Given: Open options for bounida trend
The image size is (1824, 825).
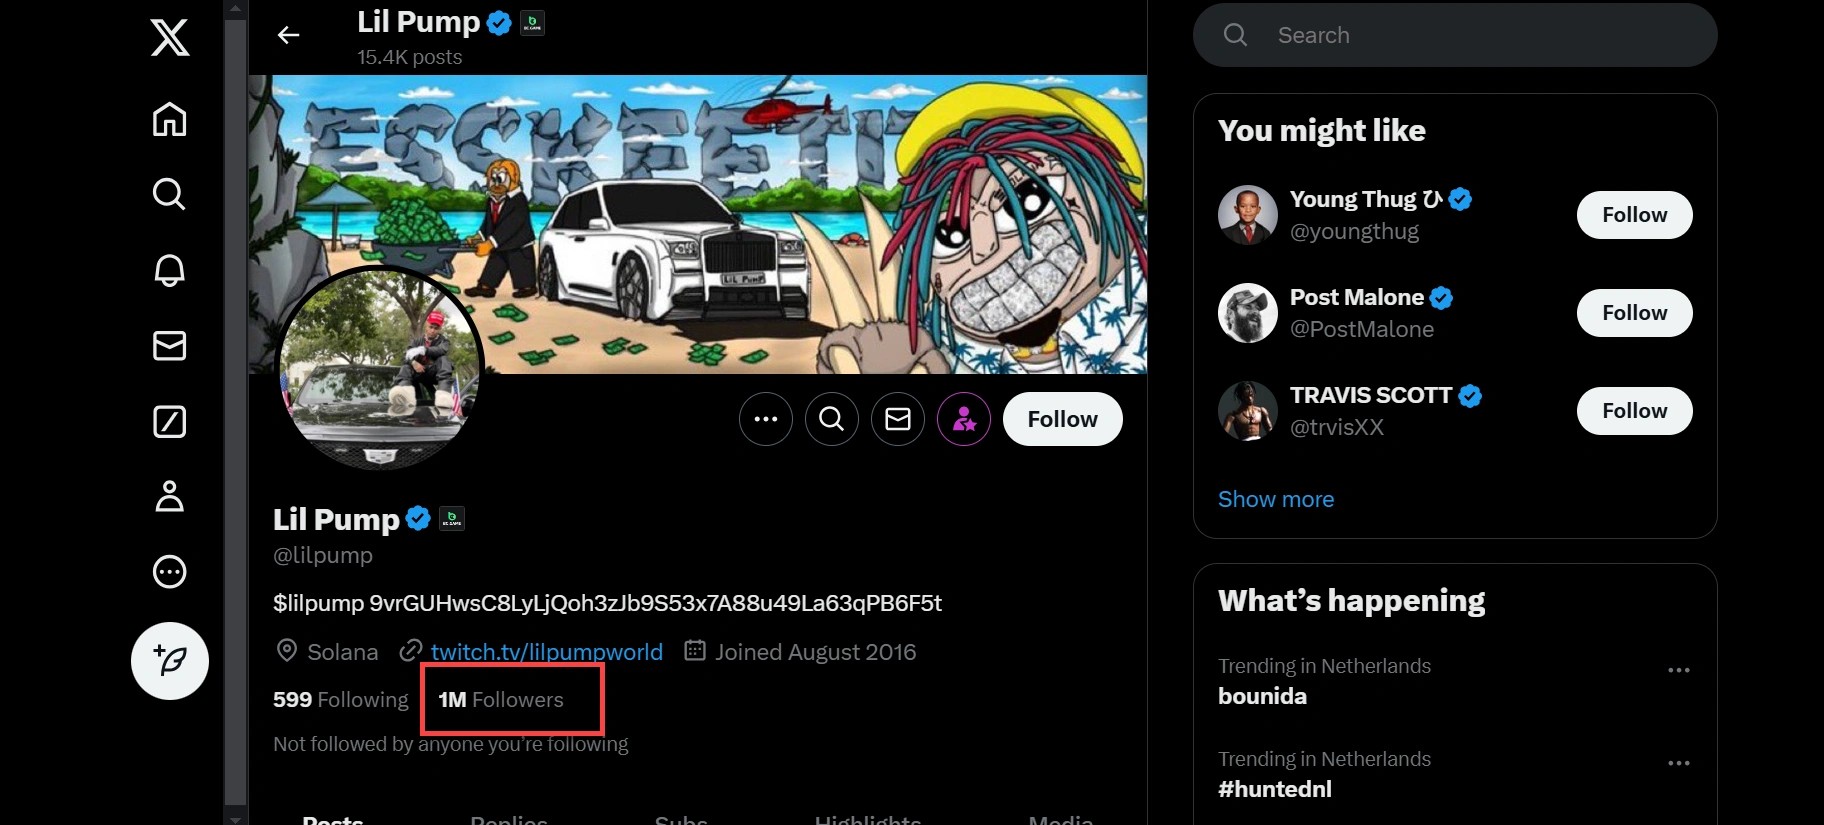Looking at the screenshot, I should coord(1678,670).
